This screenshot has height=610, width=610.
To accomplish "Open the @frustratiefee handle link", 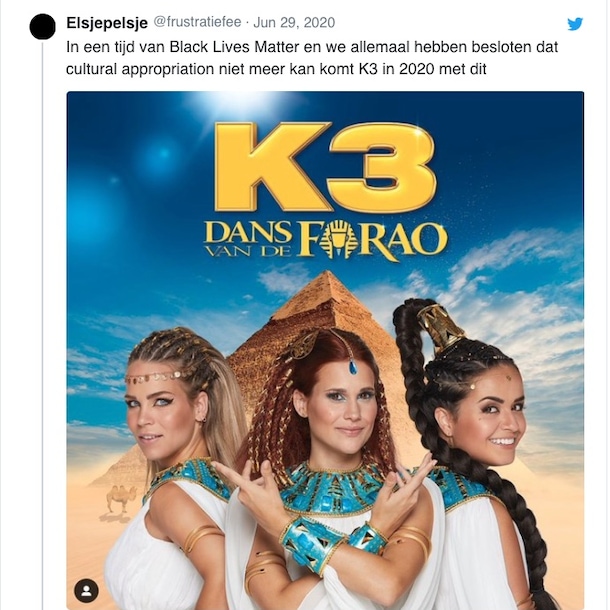I will (x=197, y=22).
